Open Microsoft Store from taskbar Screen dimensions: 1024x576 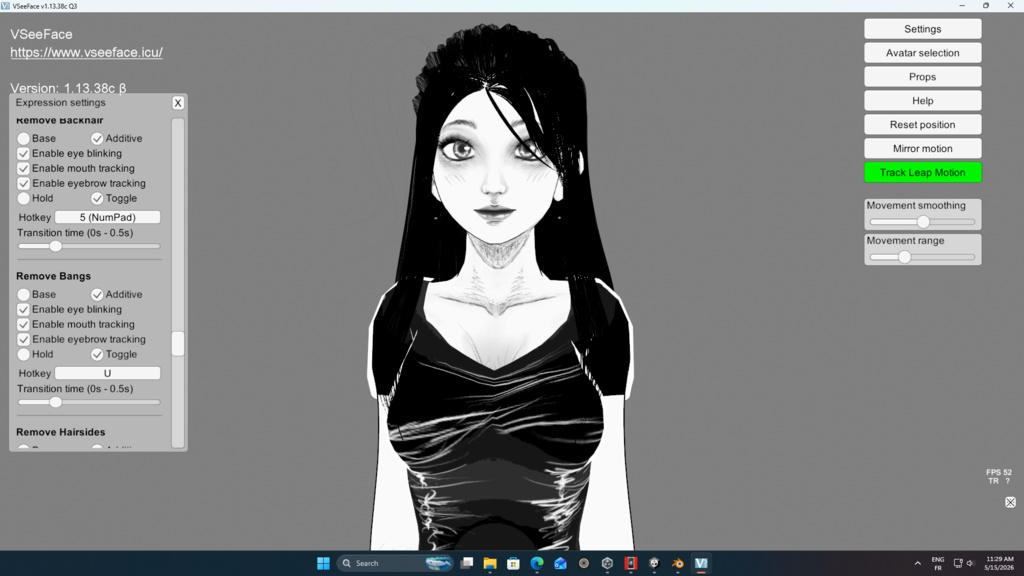[513, 563]
